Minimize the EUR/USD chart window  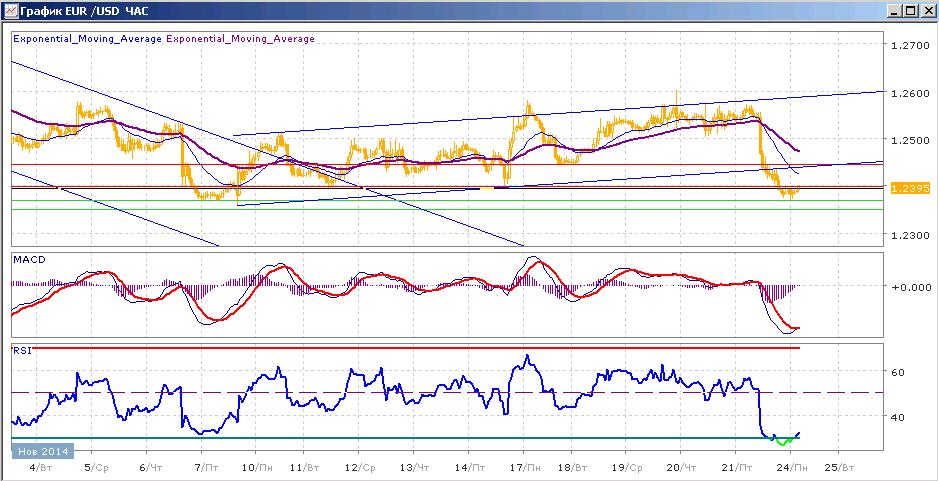coord(894,11)
